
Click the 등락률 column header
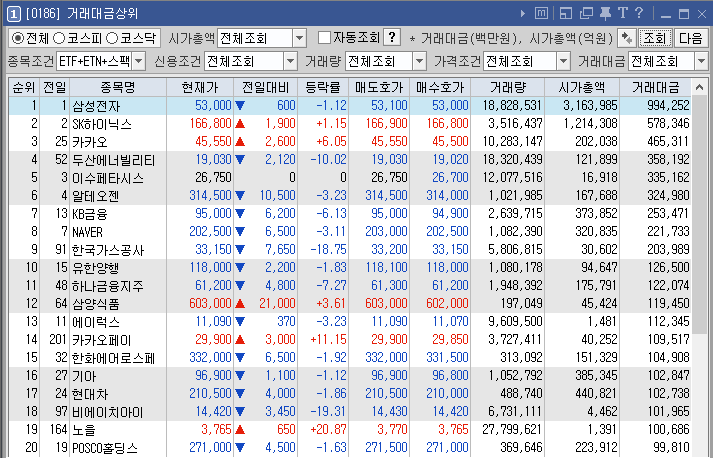(323, 87)
